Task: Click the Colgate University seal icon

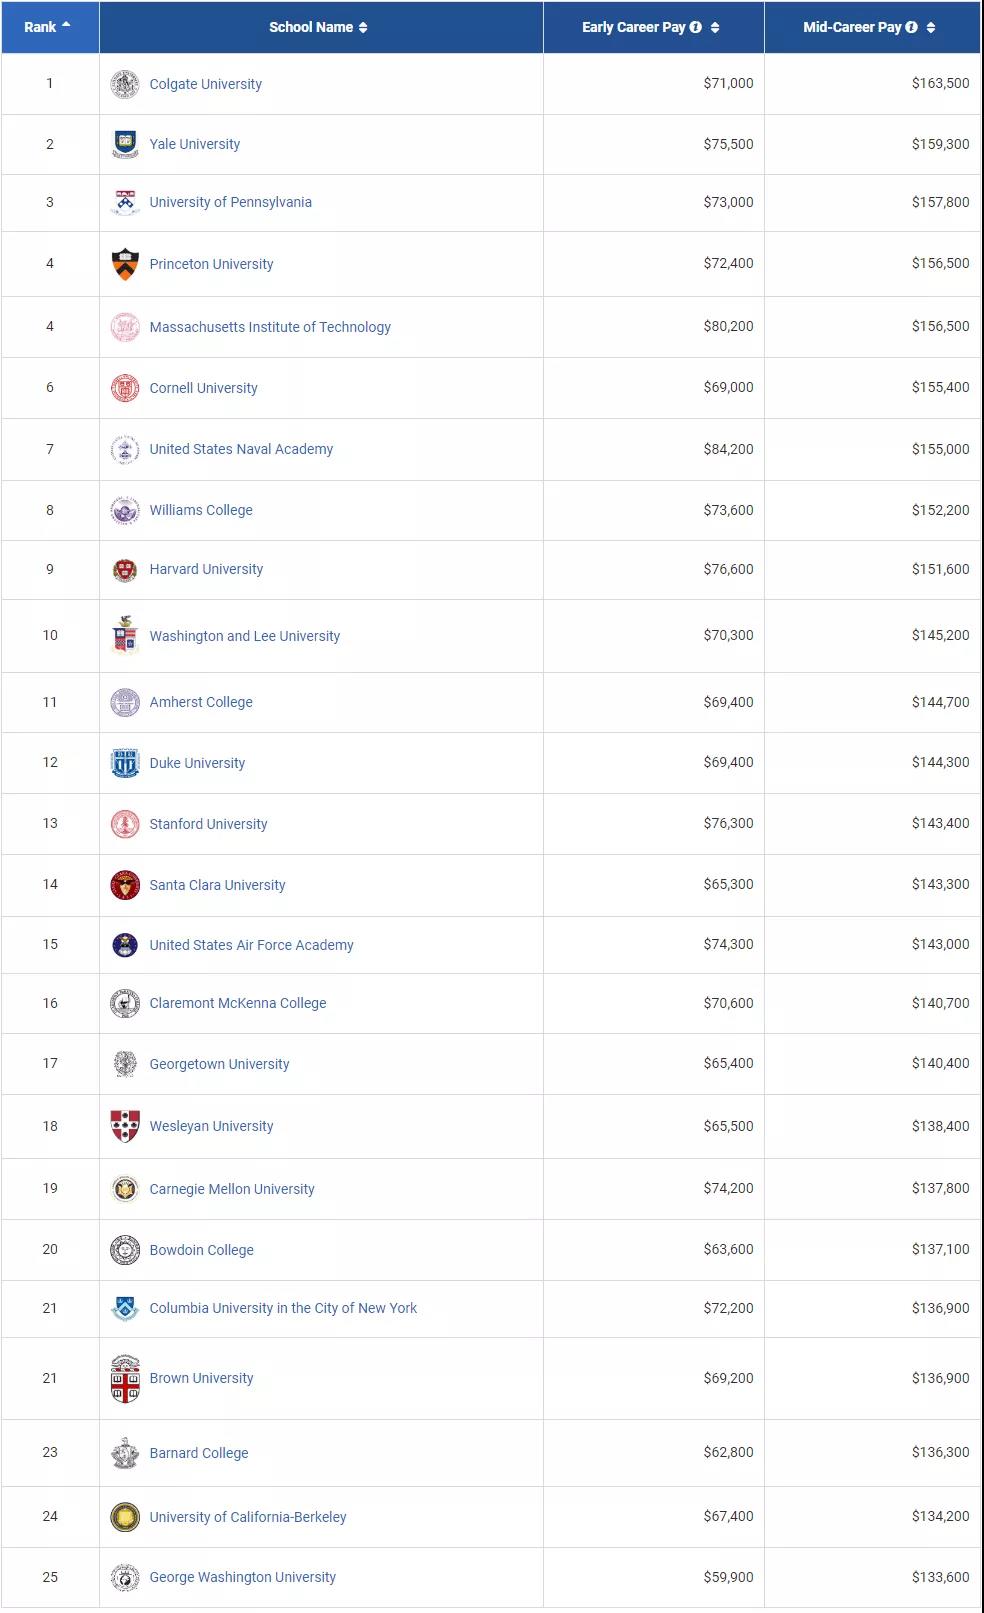Action: coord(125,85)
